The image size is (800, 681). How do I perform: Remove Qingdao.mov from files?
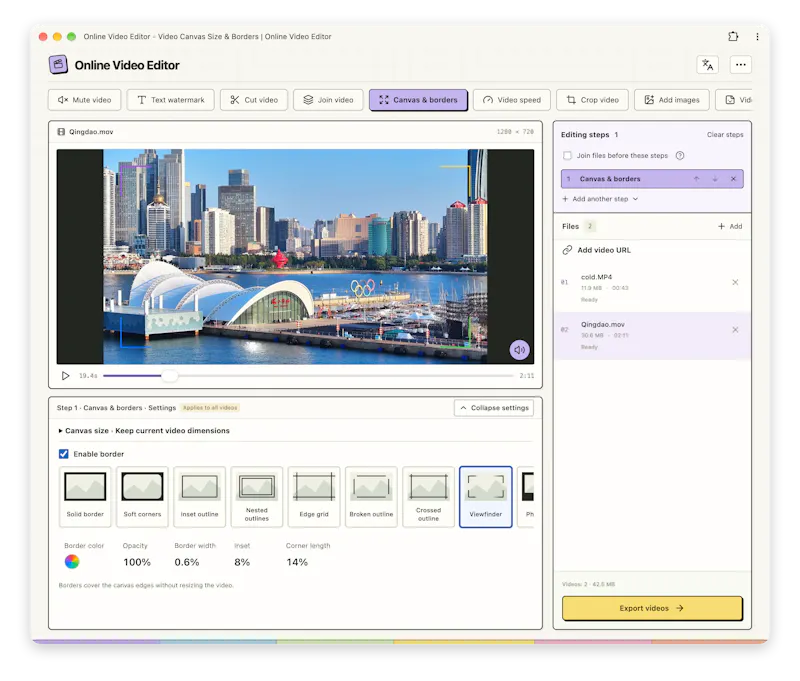(x=735, y=330)
